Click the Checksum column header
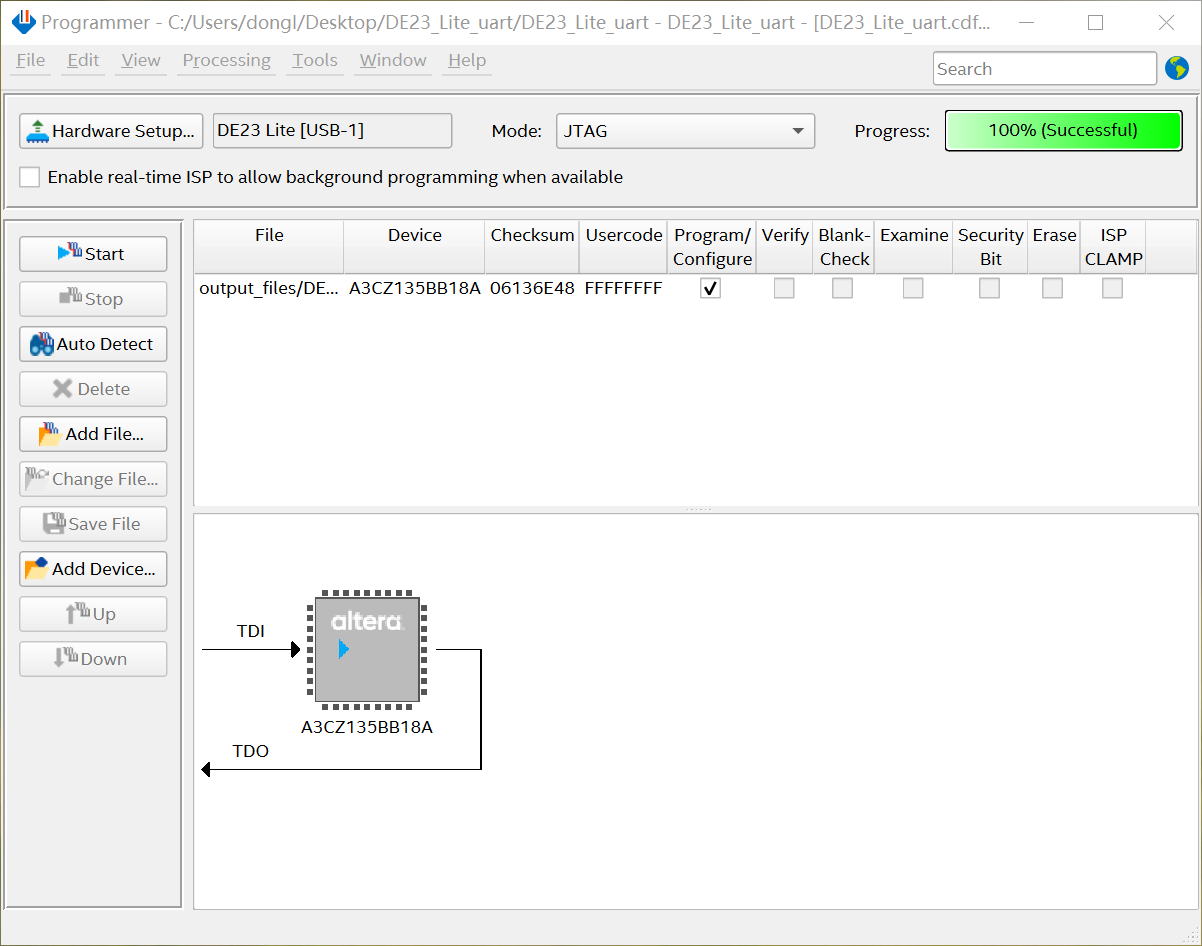Image resolution: width=1202 pixels, height=946 pixels. [x=532, y=235]
